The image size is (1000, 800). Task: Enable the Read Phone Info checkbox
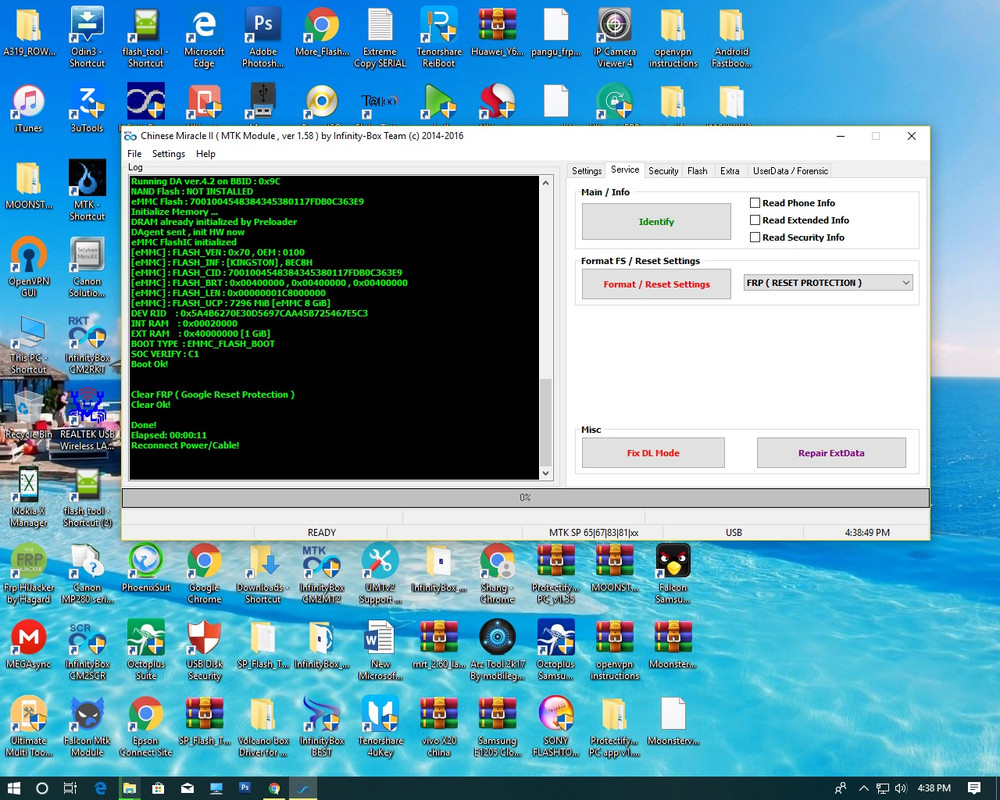755,203
